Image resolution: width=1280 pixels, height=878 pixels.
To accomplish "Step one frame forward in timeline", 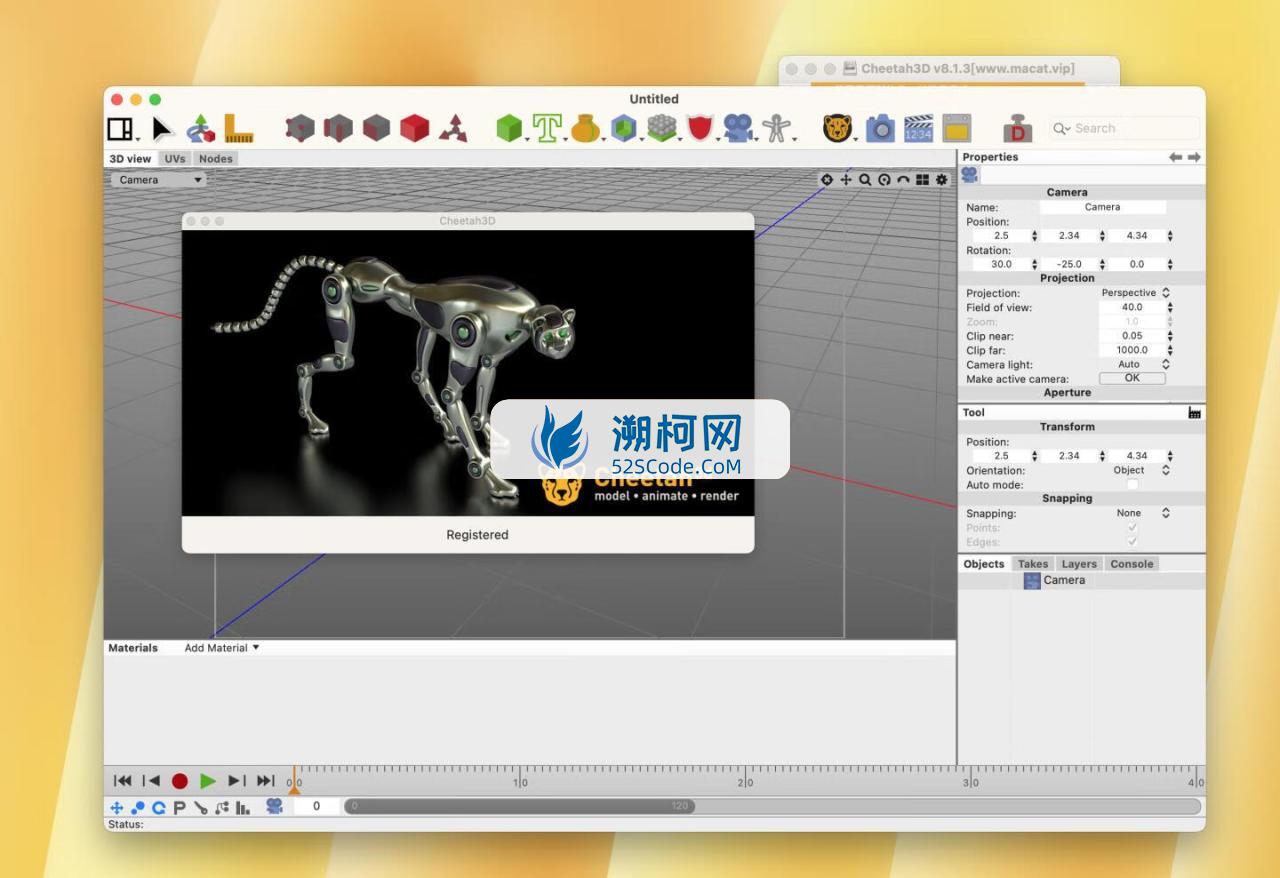I will pyautogui.click(x=236, y=781).
